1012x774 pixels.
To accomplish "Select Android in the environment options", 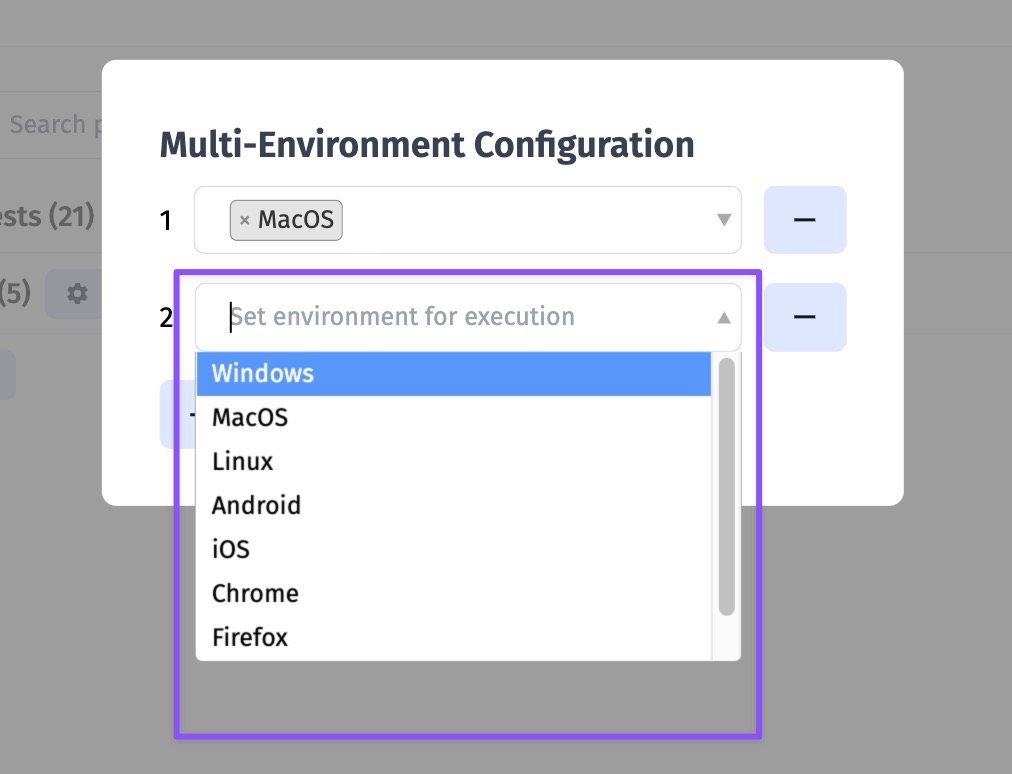I will pyautogui.click(x=454, y=505).
